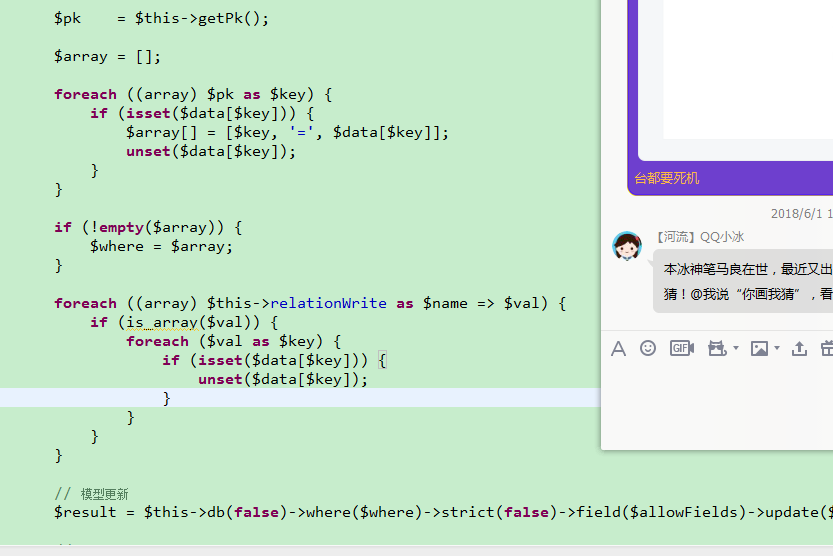Click the send picture icon in chat toolbar

[759, 348]
